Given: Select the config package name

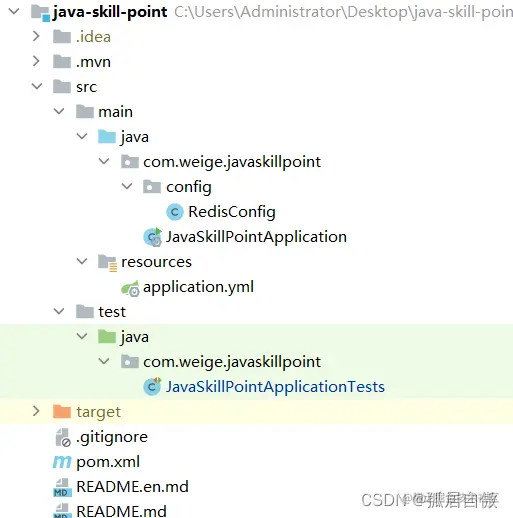Looking at the screenshot, I should (189, 187).
